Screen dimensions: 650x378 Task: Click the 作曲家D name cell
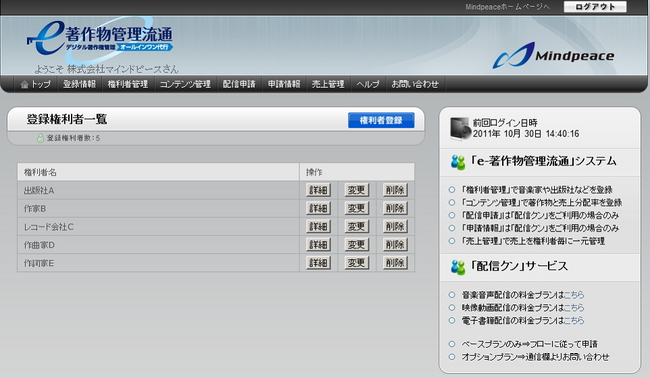(158, 245)
